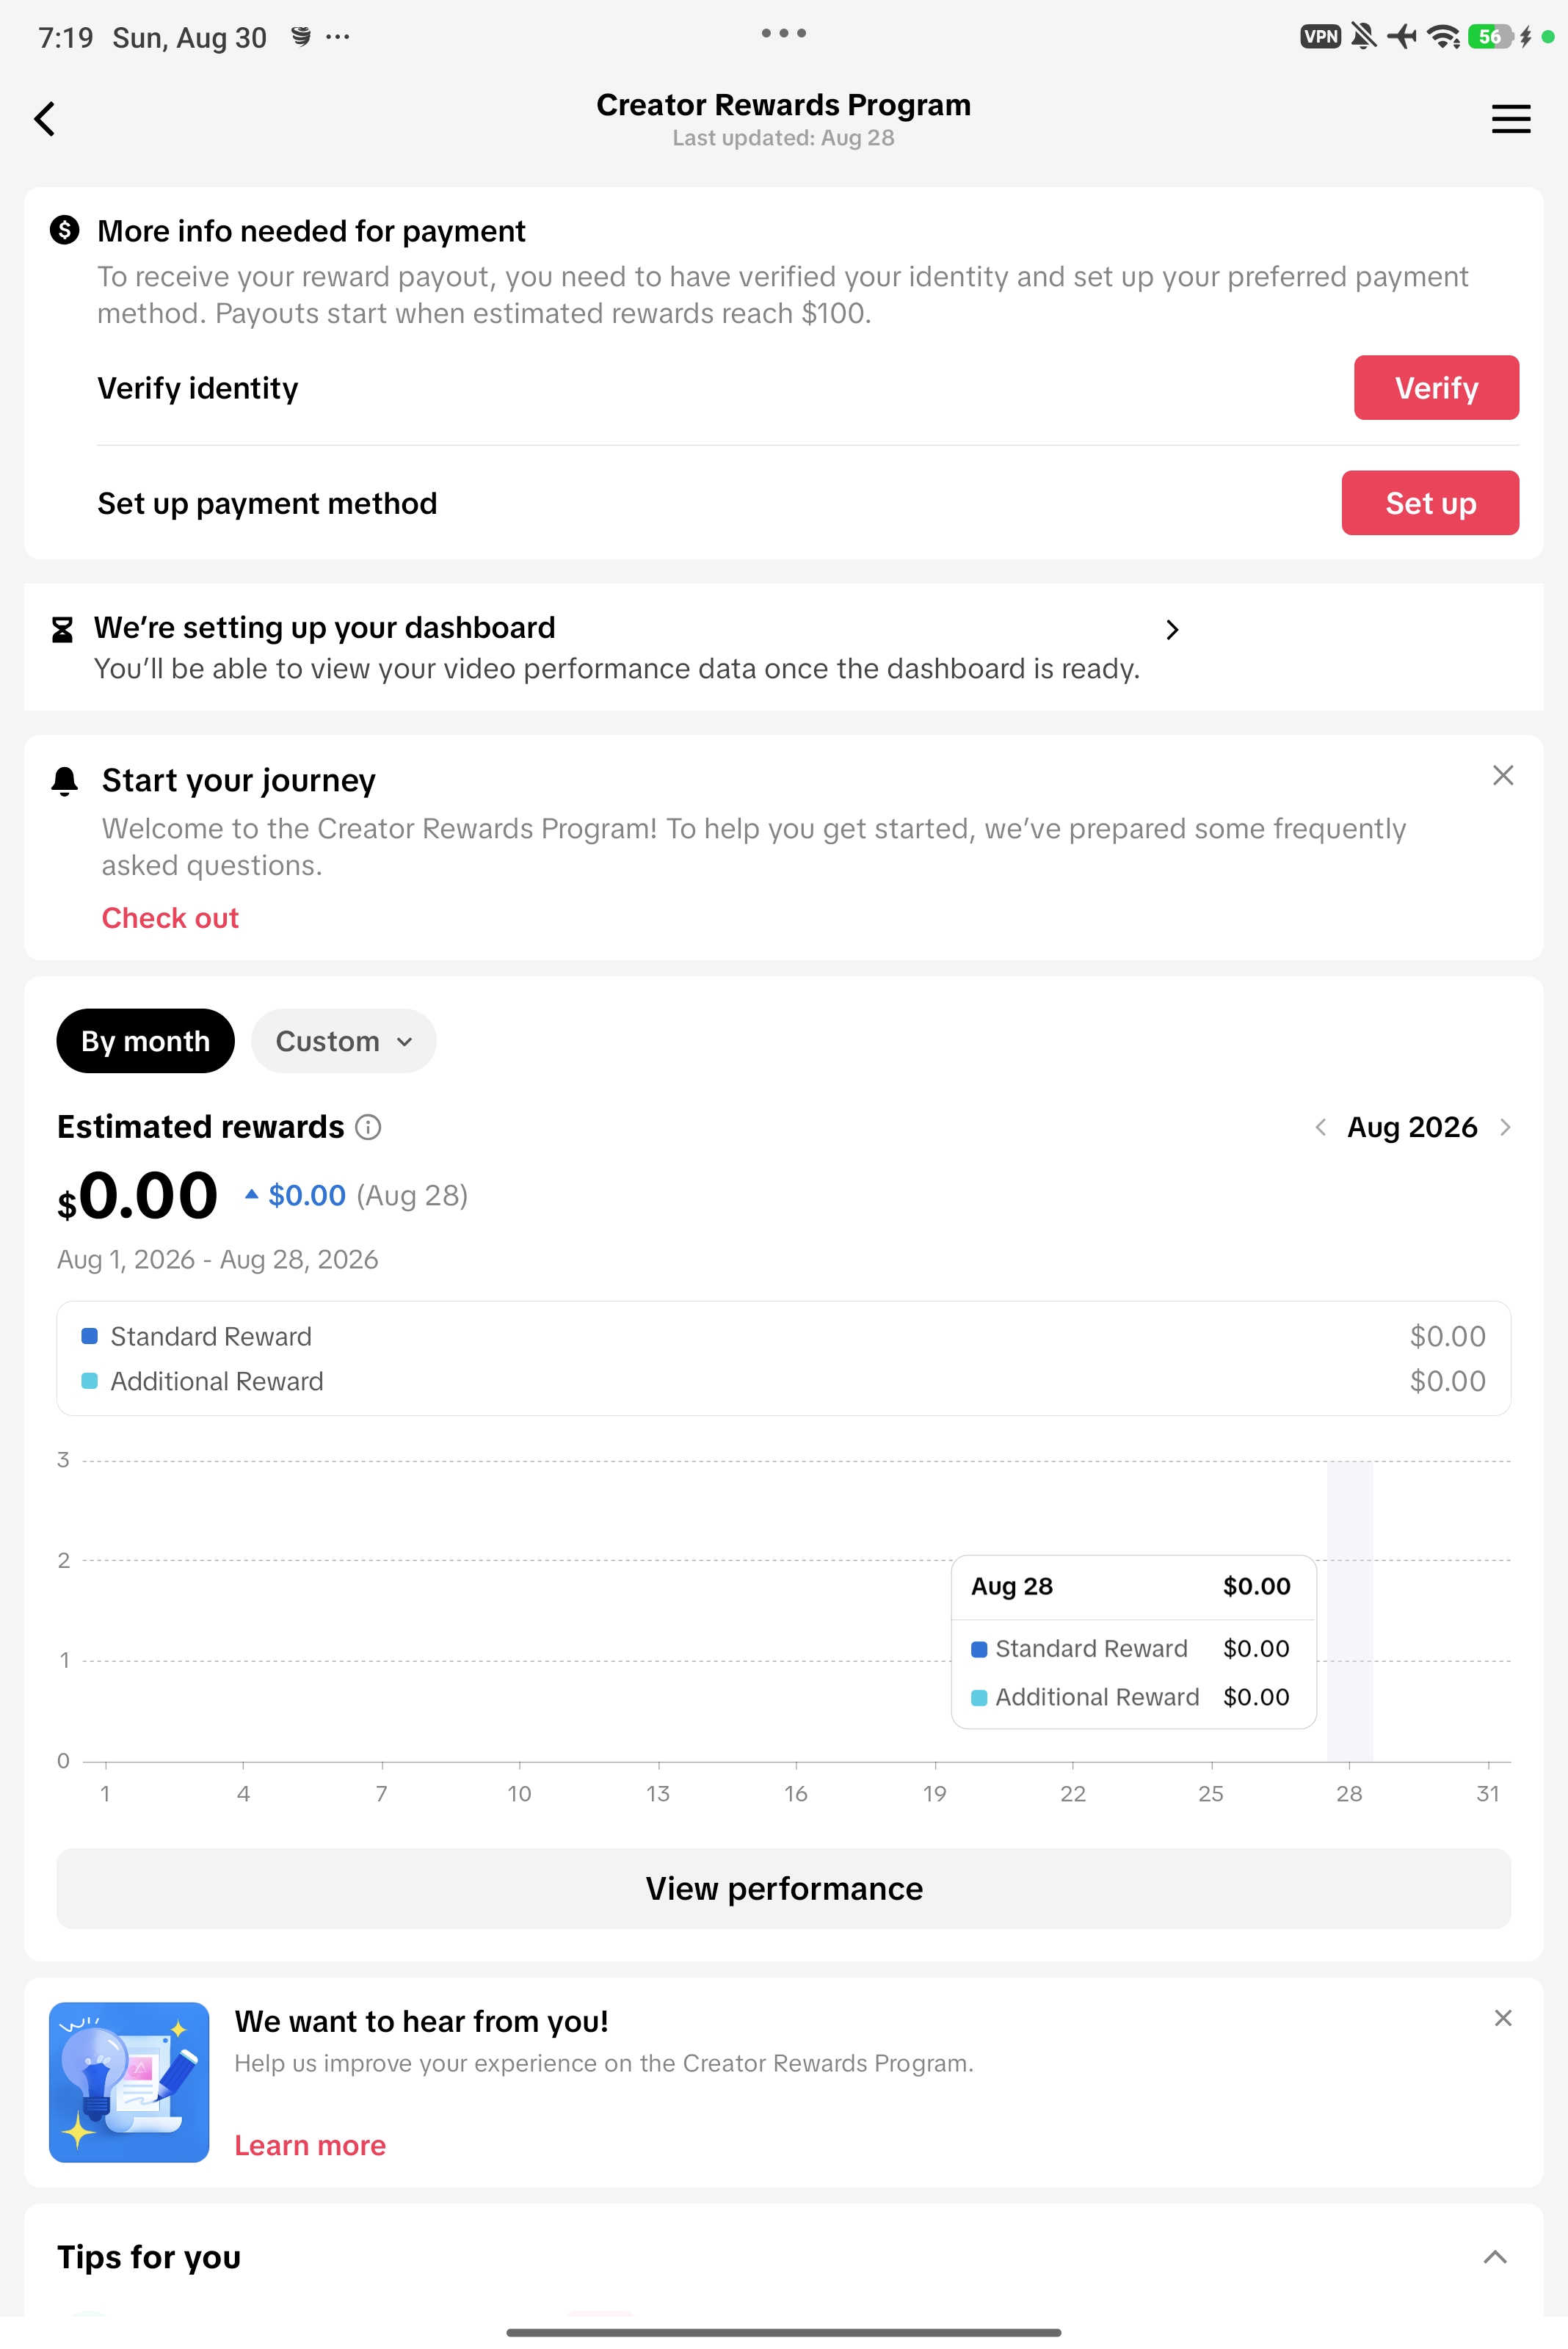Open the Custom date range dropdown
This screenshot has height=2349, width=1568.
(344, 1041)
